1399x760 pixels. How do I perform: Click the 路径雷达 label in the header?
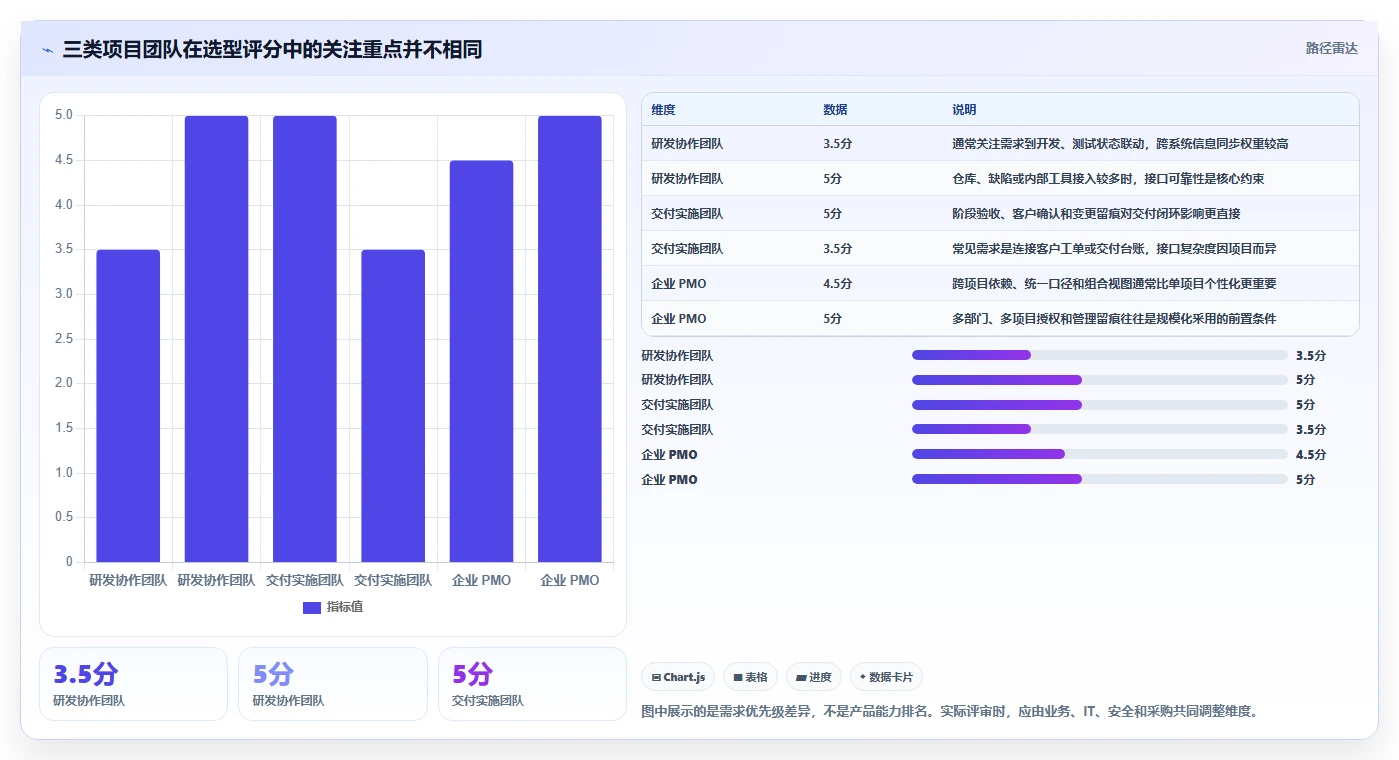pyautogui.click(x=1331, y=48)
